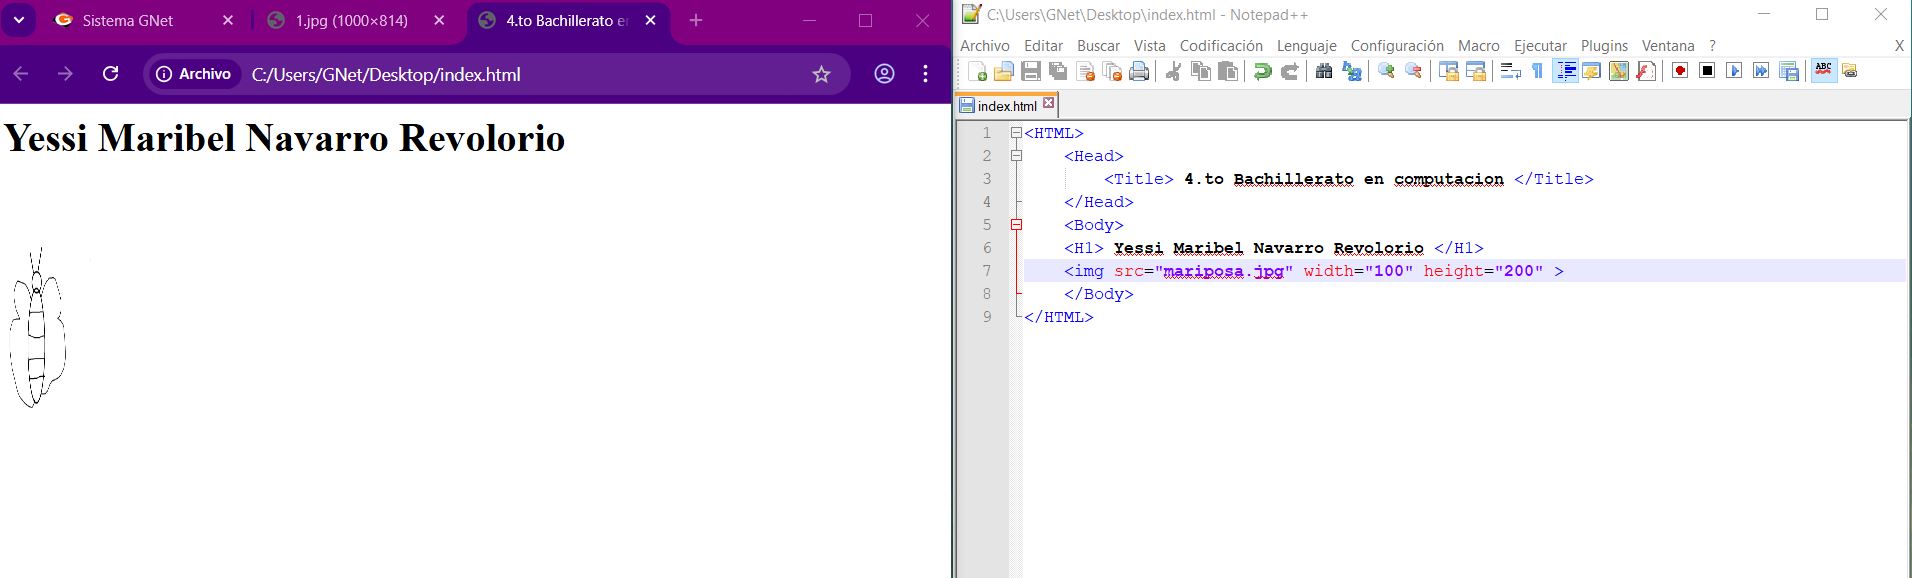Toggle the indent guide toolbar button
This screenshot has height=578, width=1912.
1566,71
